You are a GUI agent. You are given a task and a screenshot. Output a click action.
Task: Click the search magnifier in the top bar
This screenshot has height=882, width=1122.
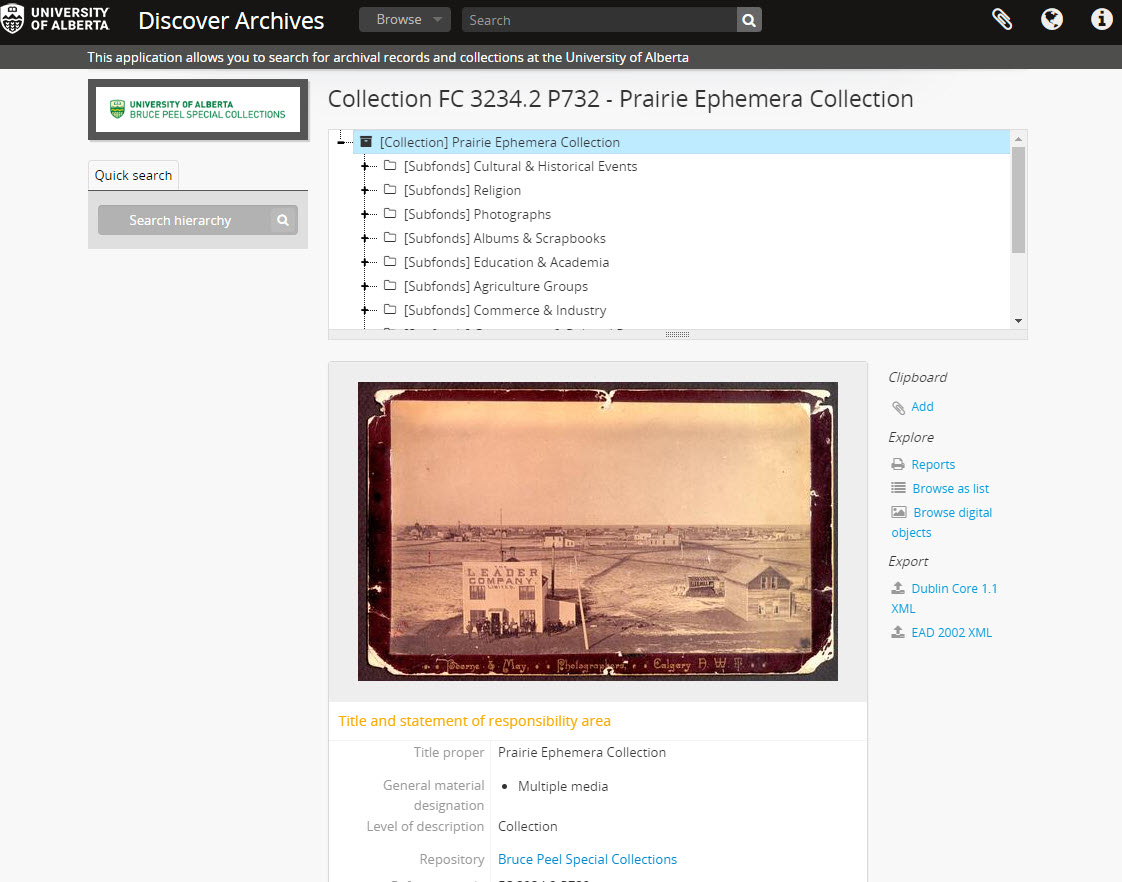click(x=748, y=19)
